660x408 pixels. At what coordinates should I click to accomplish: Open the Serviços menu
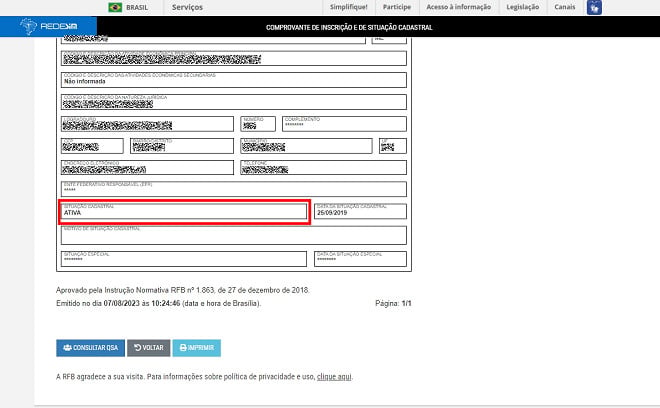click(187, 7)
